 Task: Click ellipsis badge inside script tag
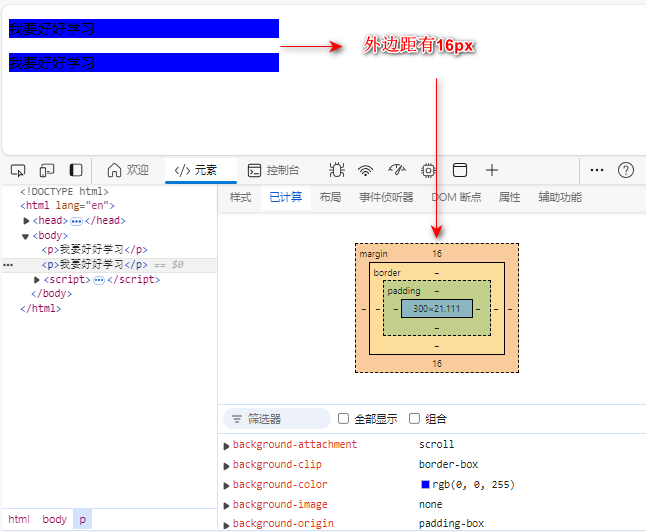pos(99,280)
